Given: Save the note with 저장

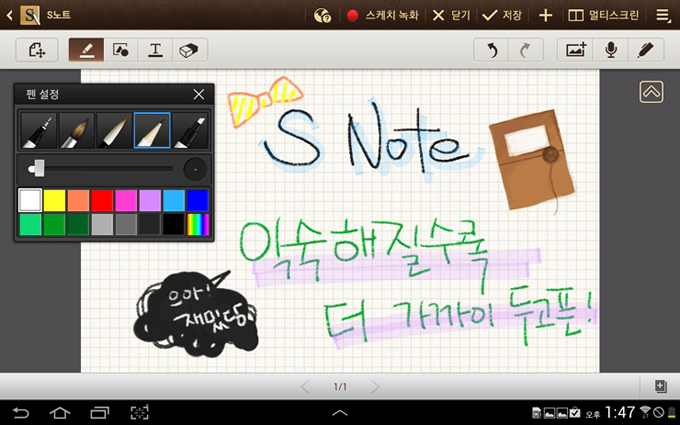Looking at the screenshot, I should [x=502, y=16].
